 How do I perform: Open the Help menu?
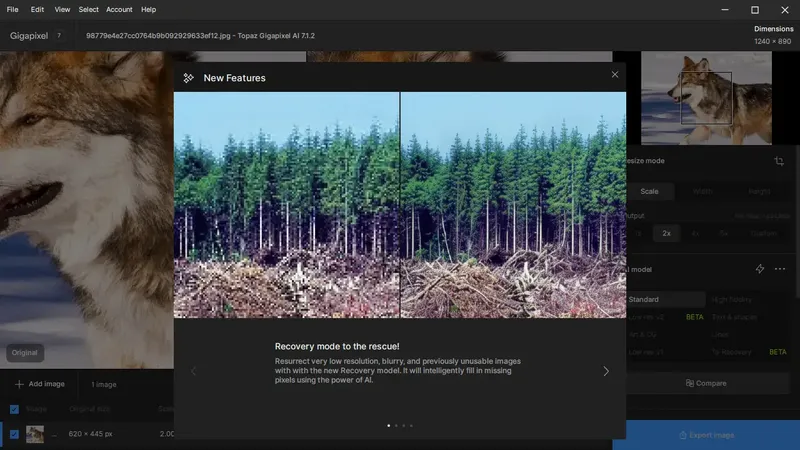click(x=148, y=10)
